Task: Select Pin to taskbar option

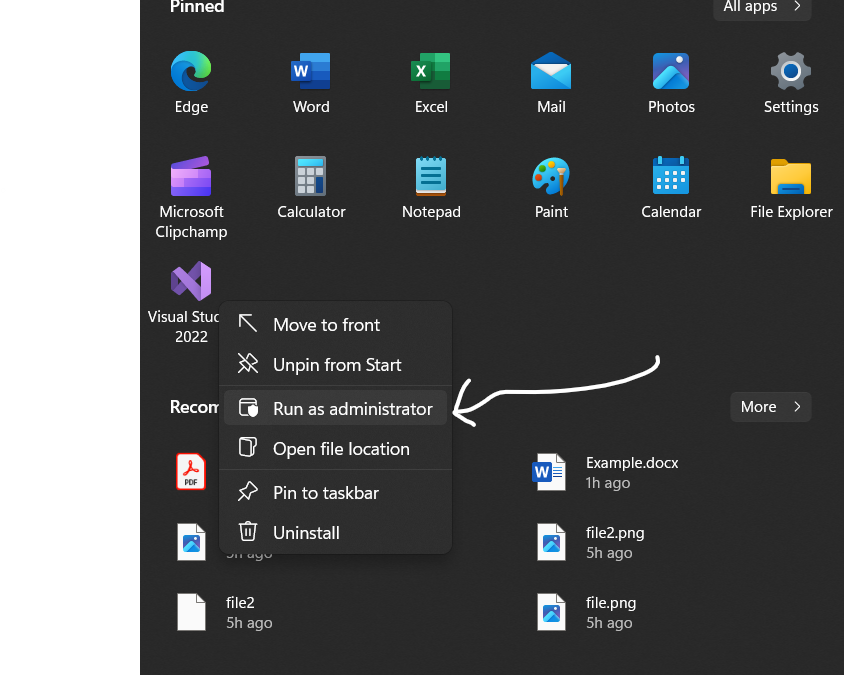Action: click(x=335, y=493)
